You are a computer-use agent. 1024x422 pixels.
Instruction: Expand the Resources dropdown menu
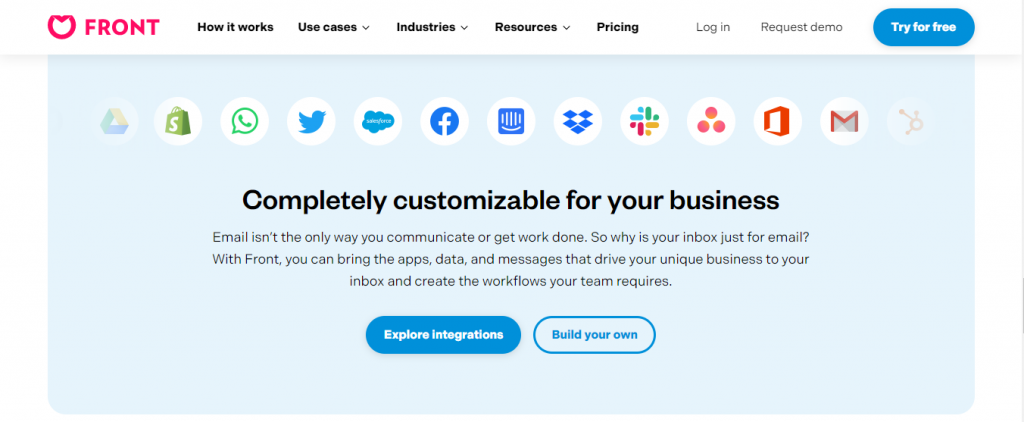point(532,27)
